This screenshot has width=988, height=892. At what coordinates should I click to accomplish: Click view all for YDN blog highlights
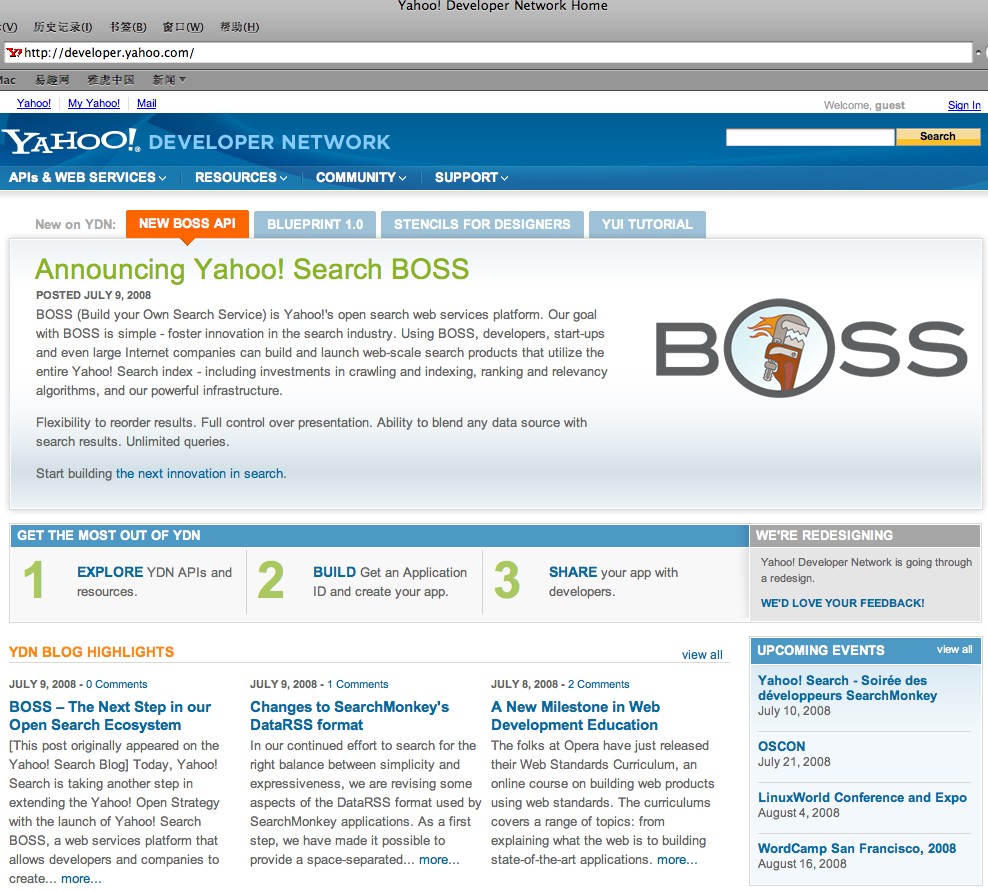[702, 655]
